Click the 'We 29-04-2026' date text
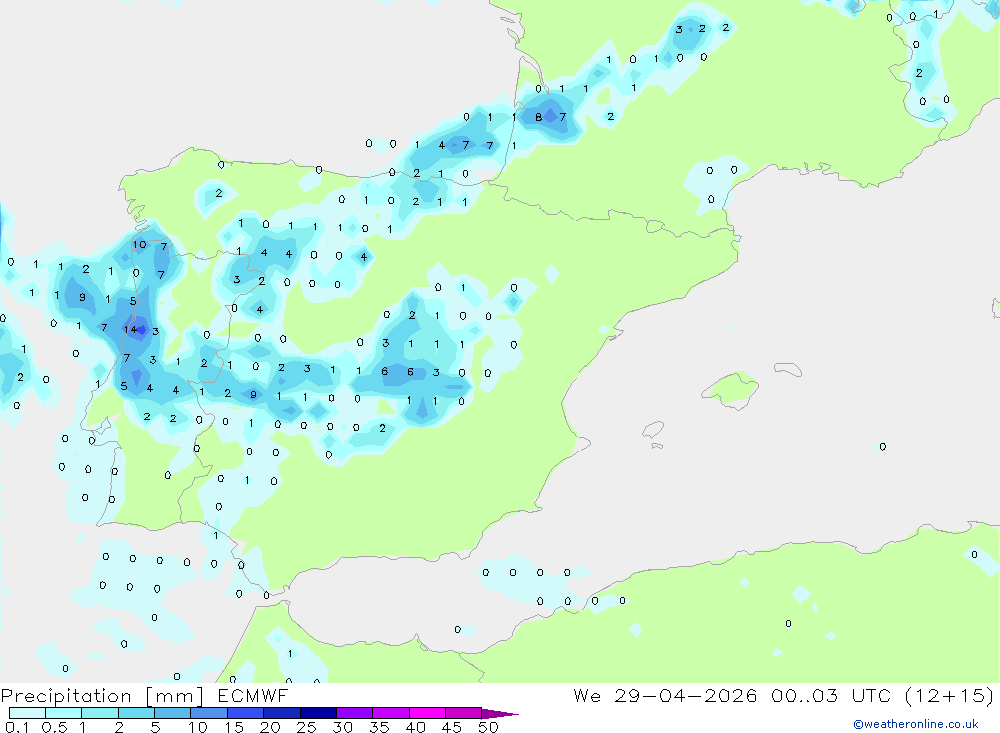 click(x=665, y=695)
